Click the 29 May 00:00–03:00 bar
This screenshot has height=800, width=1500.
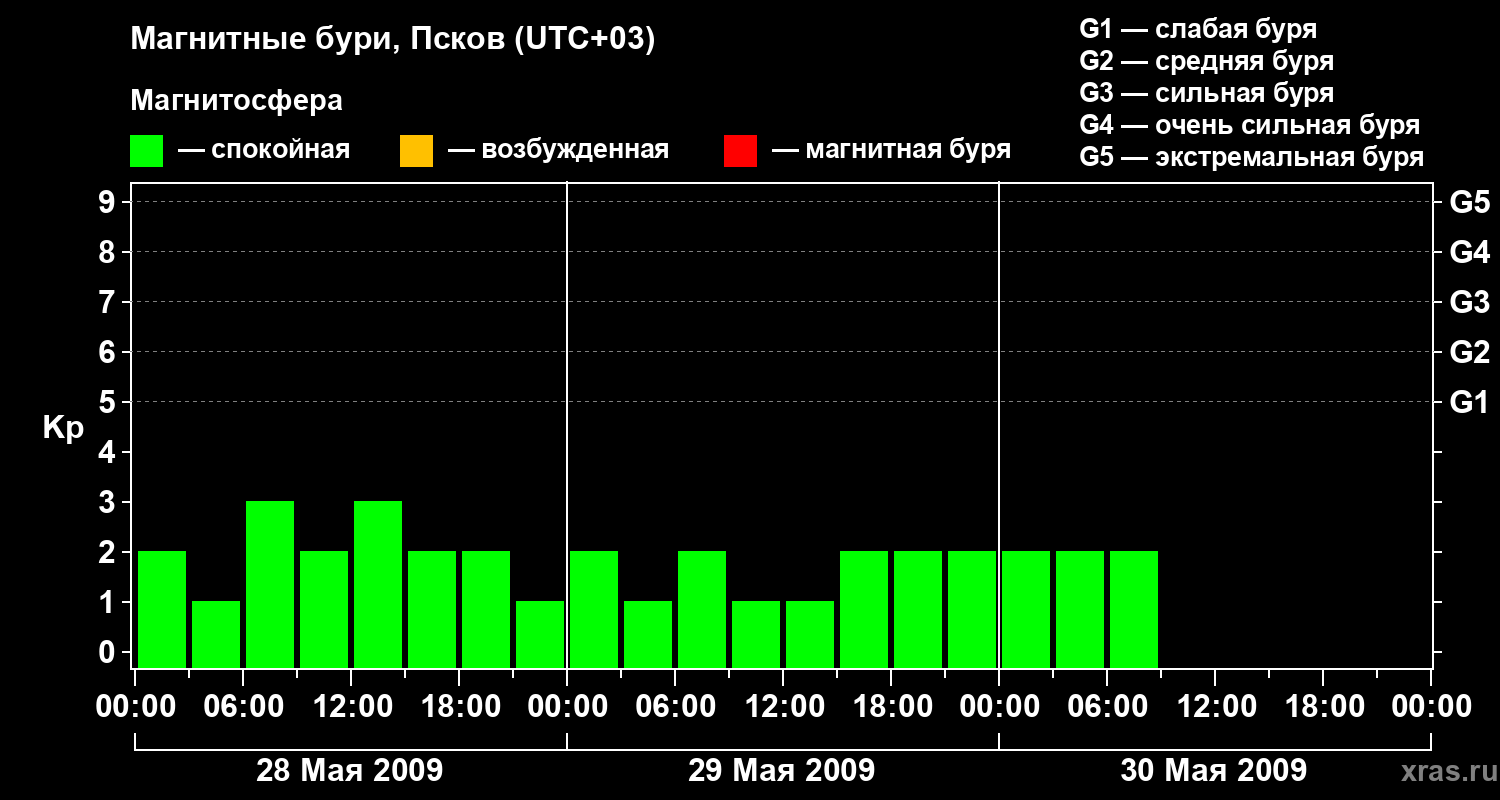click(x=594, y=609)
